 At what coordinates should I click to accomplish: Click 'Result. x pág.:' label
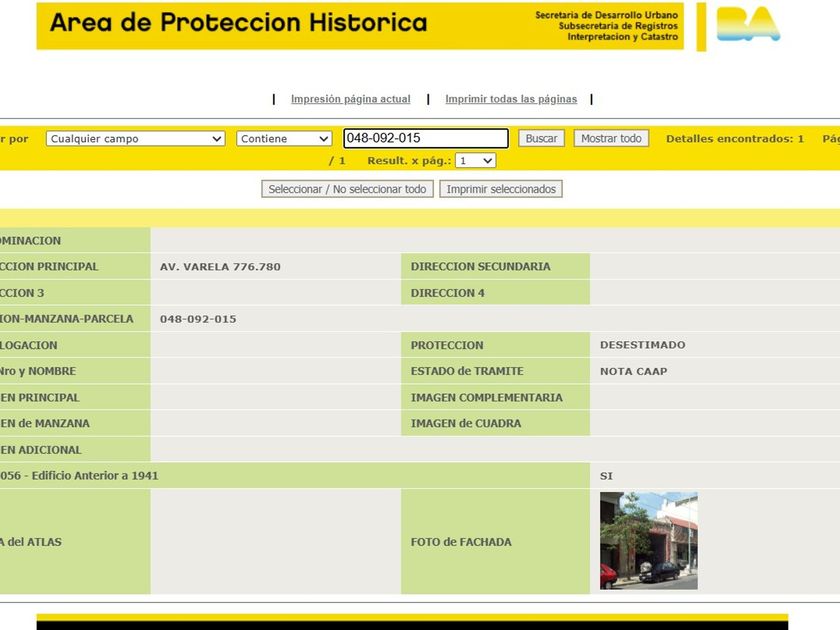[409, 161]
